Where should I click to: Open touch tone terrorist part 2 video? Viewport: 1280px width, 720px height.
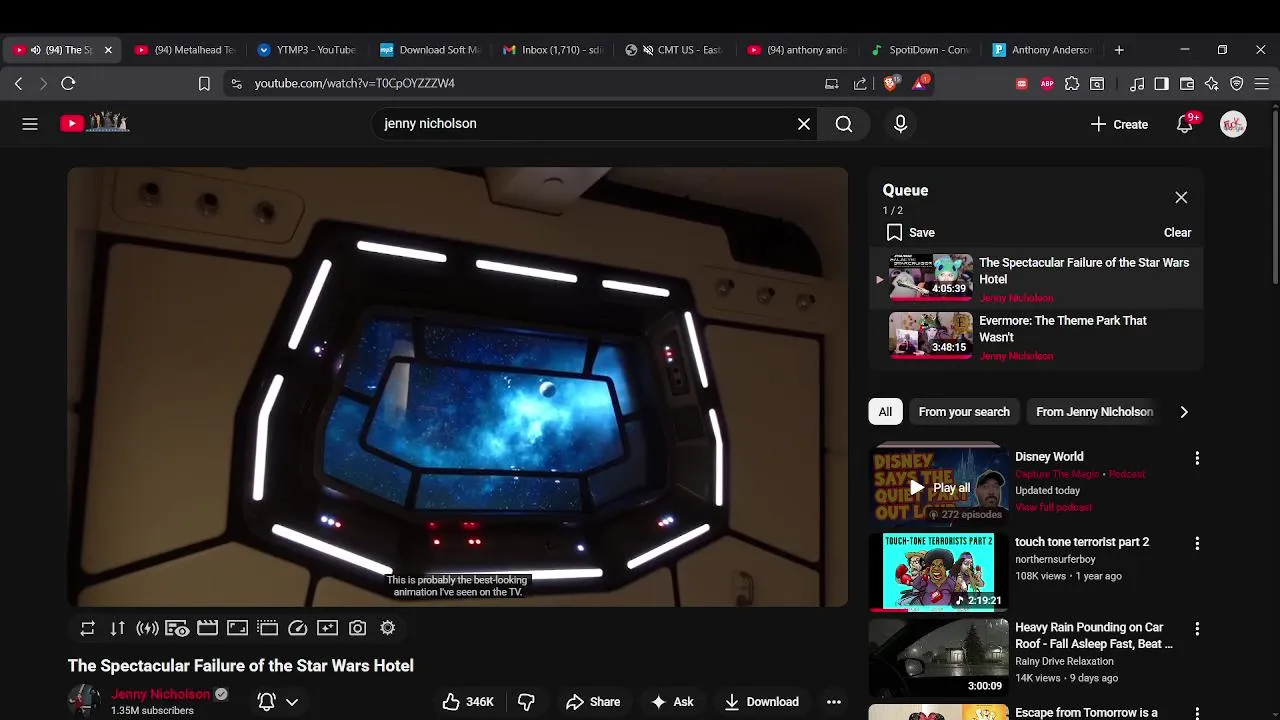coord(1082,542)
